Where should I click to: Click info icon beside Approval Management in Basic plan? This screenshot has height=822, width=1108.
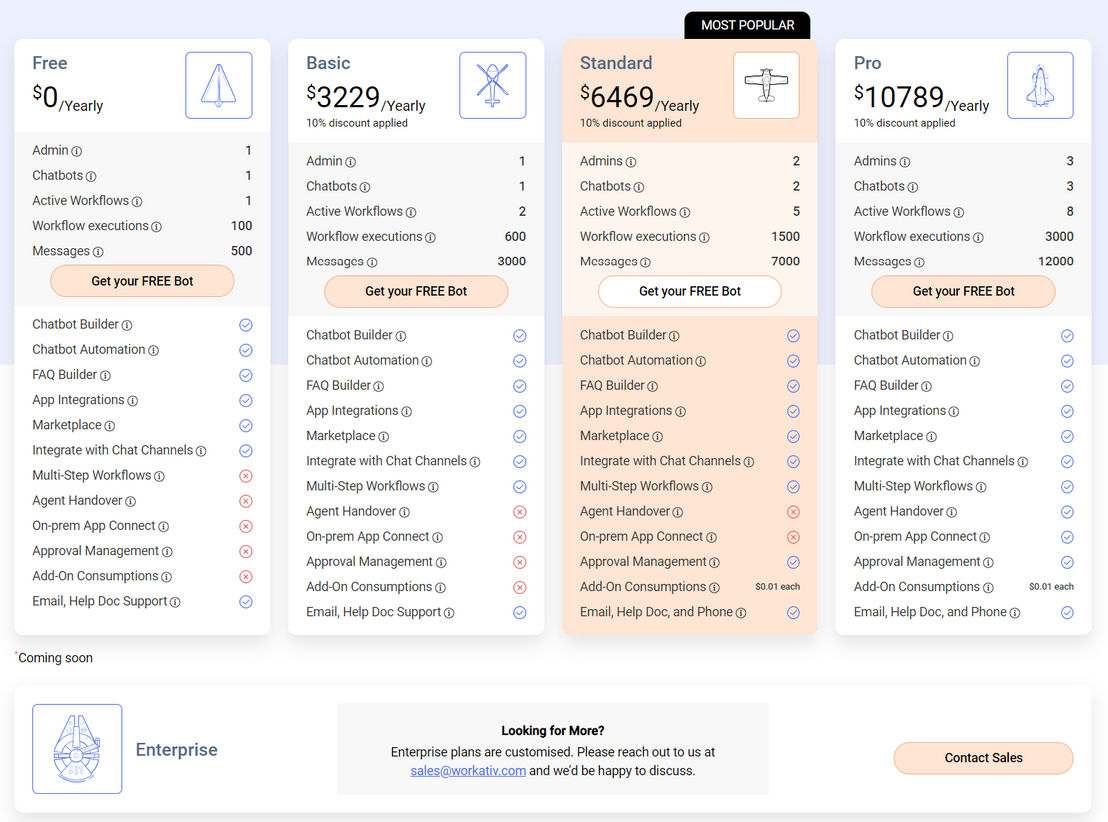pos(441,563)
